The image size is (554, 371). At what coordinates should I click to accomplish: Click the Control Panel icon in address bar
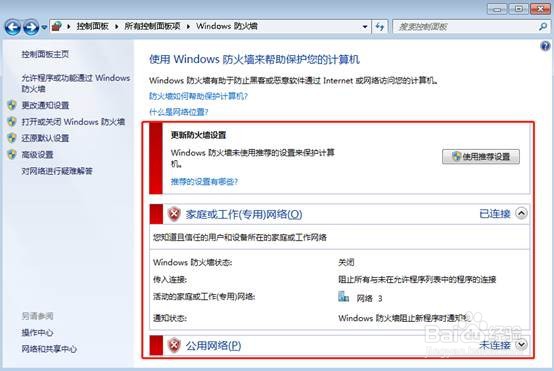[x=57, y=26]
